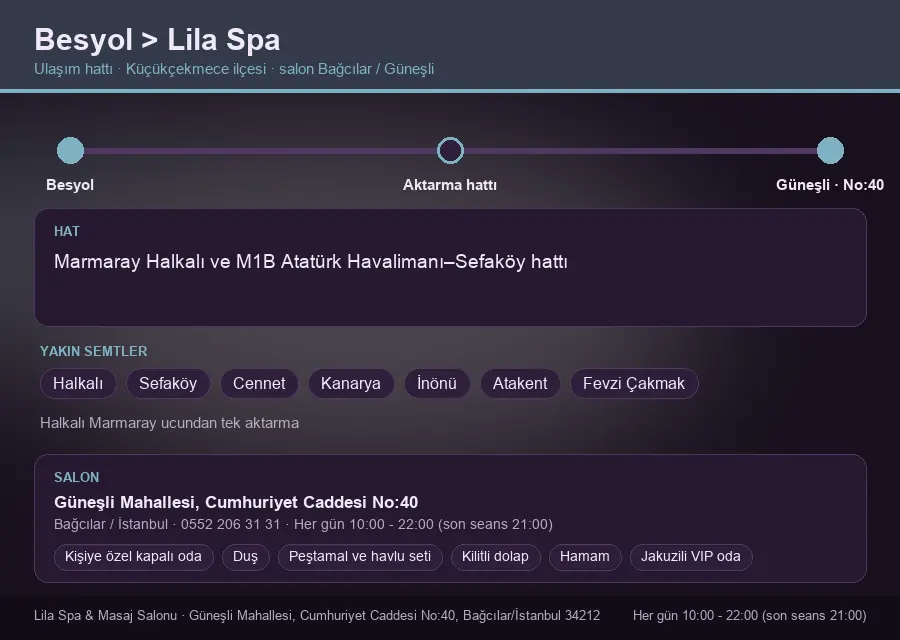The height and width of the screenshot is (640, 900).
Task: Click the Marmaray Halkalı ve M1B line text
Action: pyautogui.click(x=311, y=262)
